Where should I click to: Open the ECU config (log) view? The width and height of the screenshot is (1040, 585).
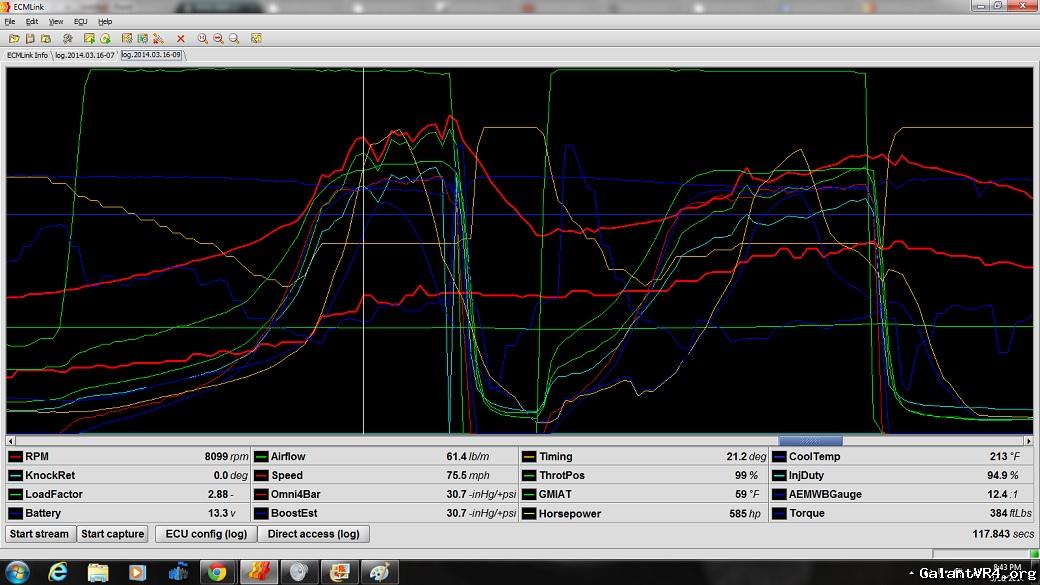point(206,534)
